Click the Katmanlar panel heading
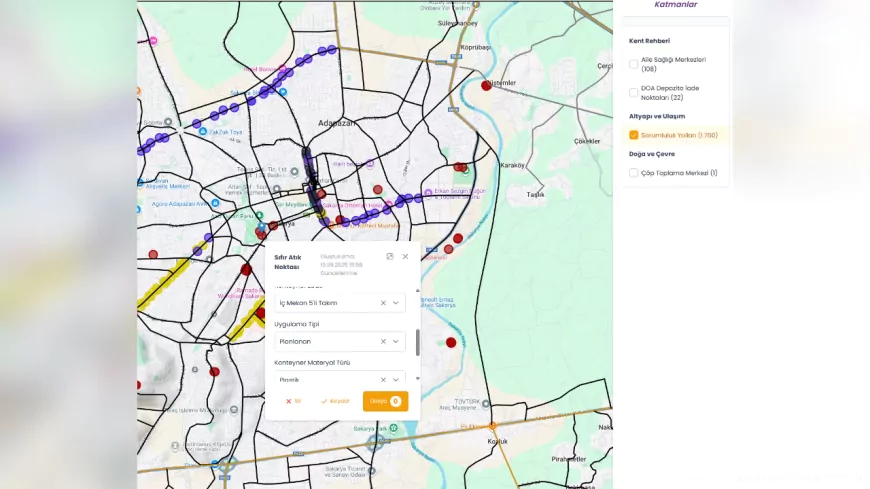870x489 pixels. [x=675, y=5]
